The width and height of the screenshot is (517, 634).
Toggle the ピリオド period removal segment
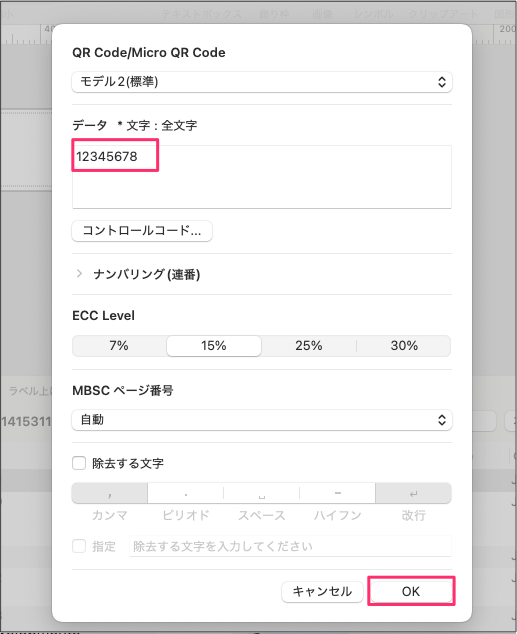(x=186, y=493)
